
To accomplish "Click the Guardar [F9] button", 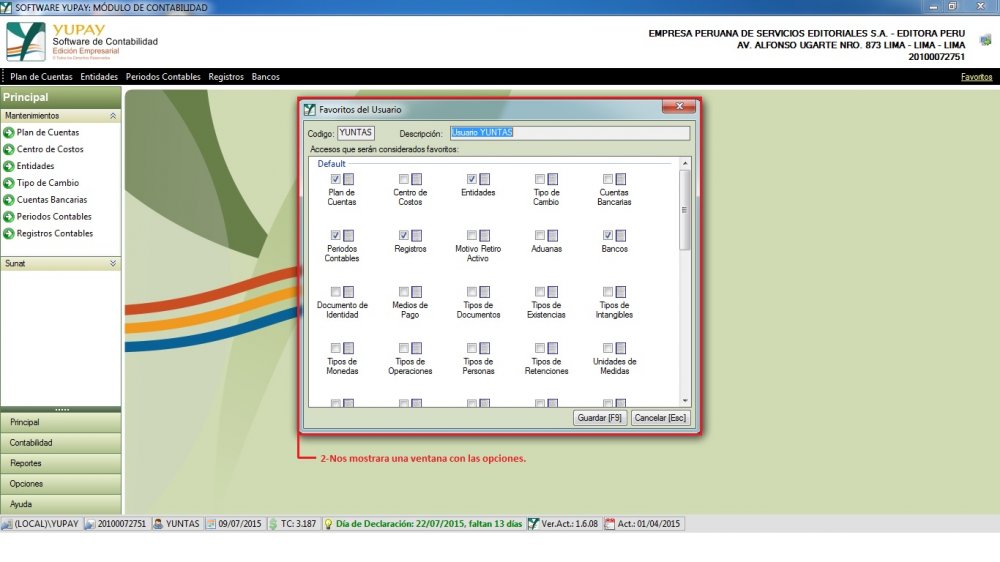I will coord(599,418).
